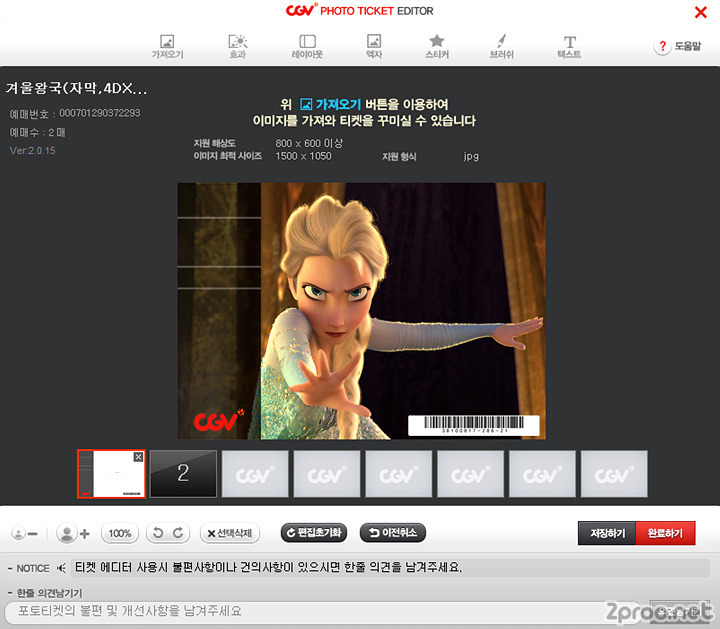The image size is (720, 629).
Task: Zoom out with the small person minus icon
Action: tap(25, 534)
